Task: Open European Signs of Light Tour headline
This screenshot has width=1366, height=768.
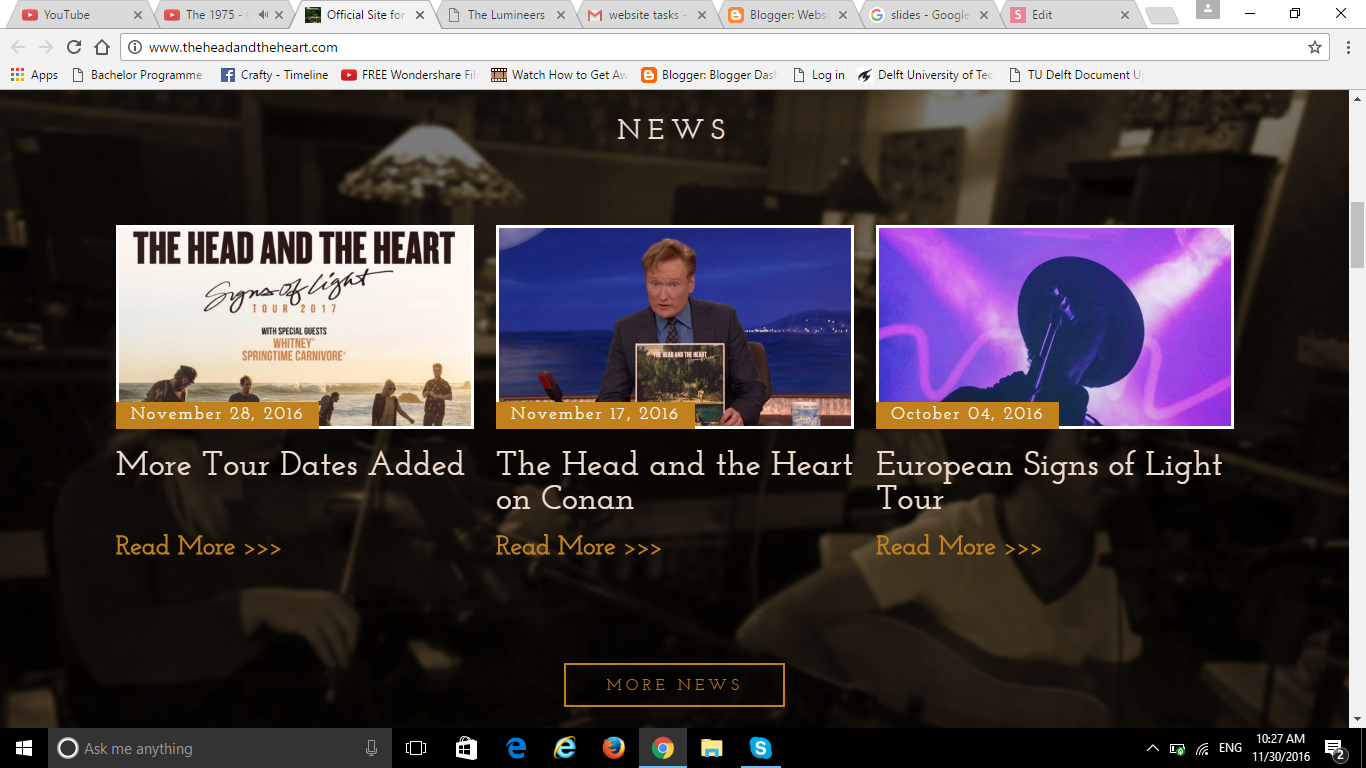Action: [1049, 482]
